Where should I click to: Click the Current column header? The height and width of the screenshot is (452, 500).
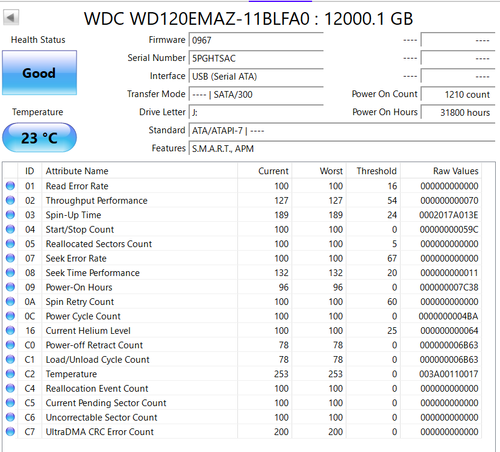point(265,171)
